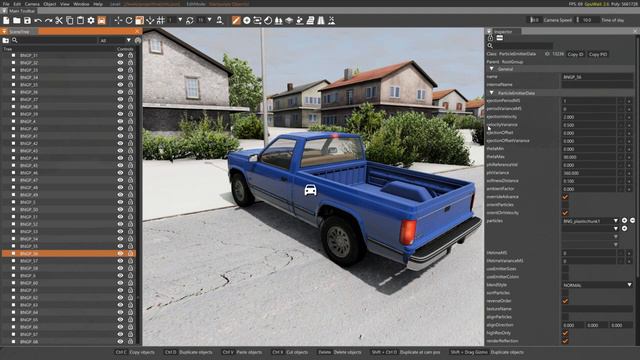Uncheck the overrideAdvance checkbox
Screen dimensions: 640x360
[x=565, y=197]
